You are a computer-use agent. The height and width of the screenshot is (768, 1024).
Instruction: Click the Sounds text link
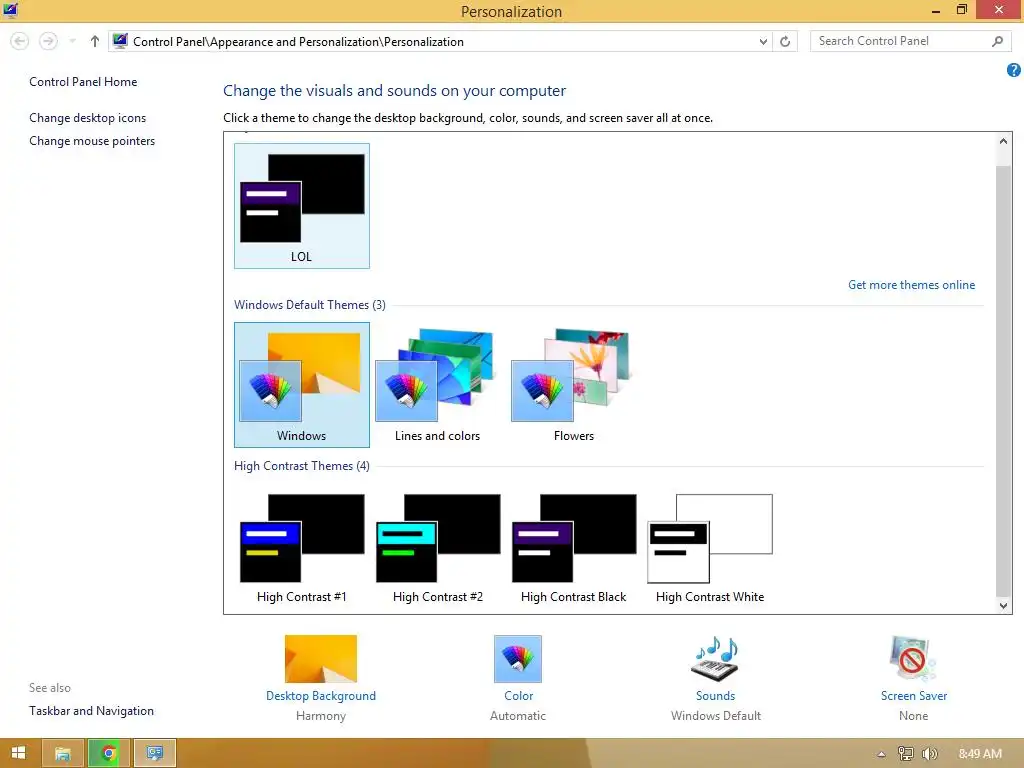click(715, 696)
